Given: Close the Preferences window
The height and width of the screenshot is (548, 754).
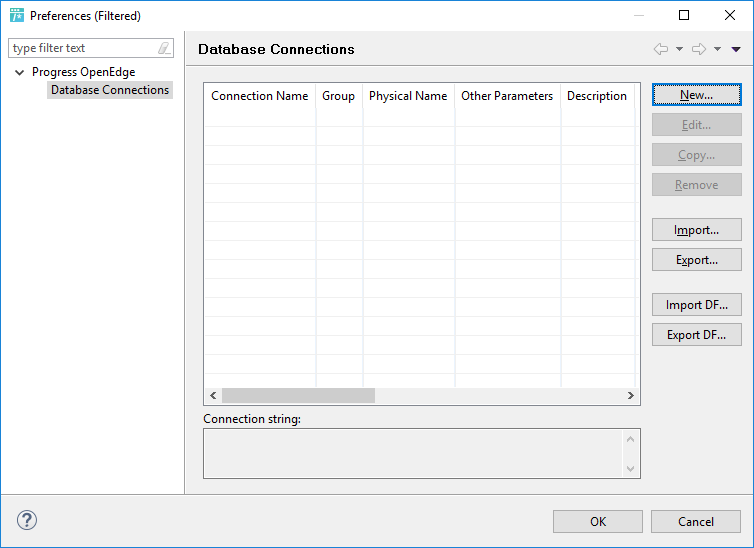Looking at the screenshot, I should point(729,15).
